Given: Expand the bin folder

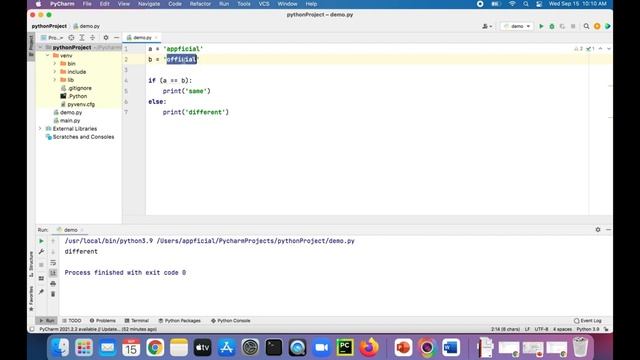Looking at the screenshot, I should (x=55, y=64).
